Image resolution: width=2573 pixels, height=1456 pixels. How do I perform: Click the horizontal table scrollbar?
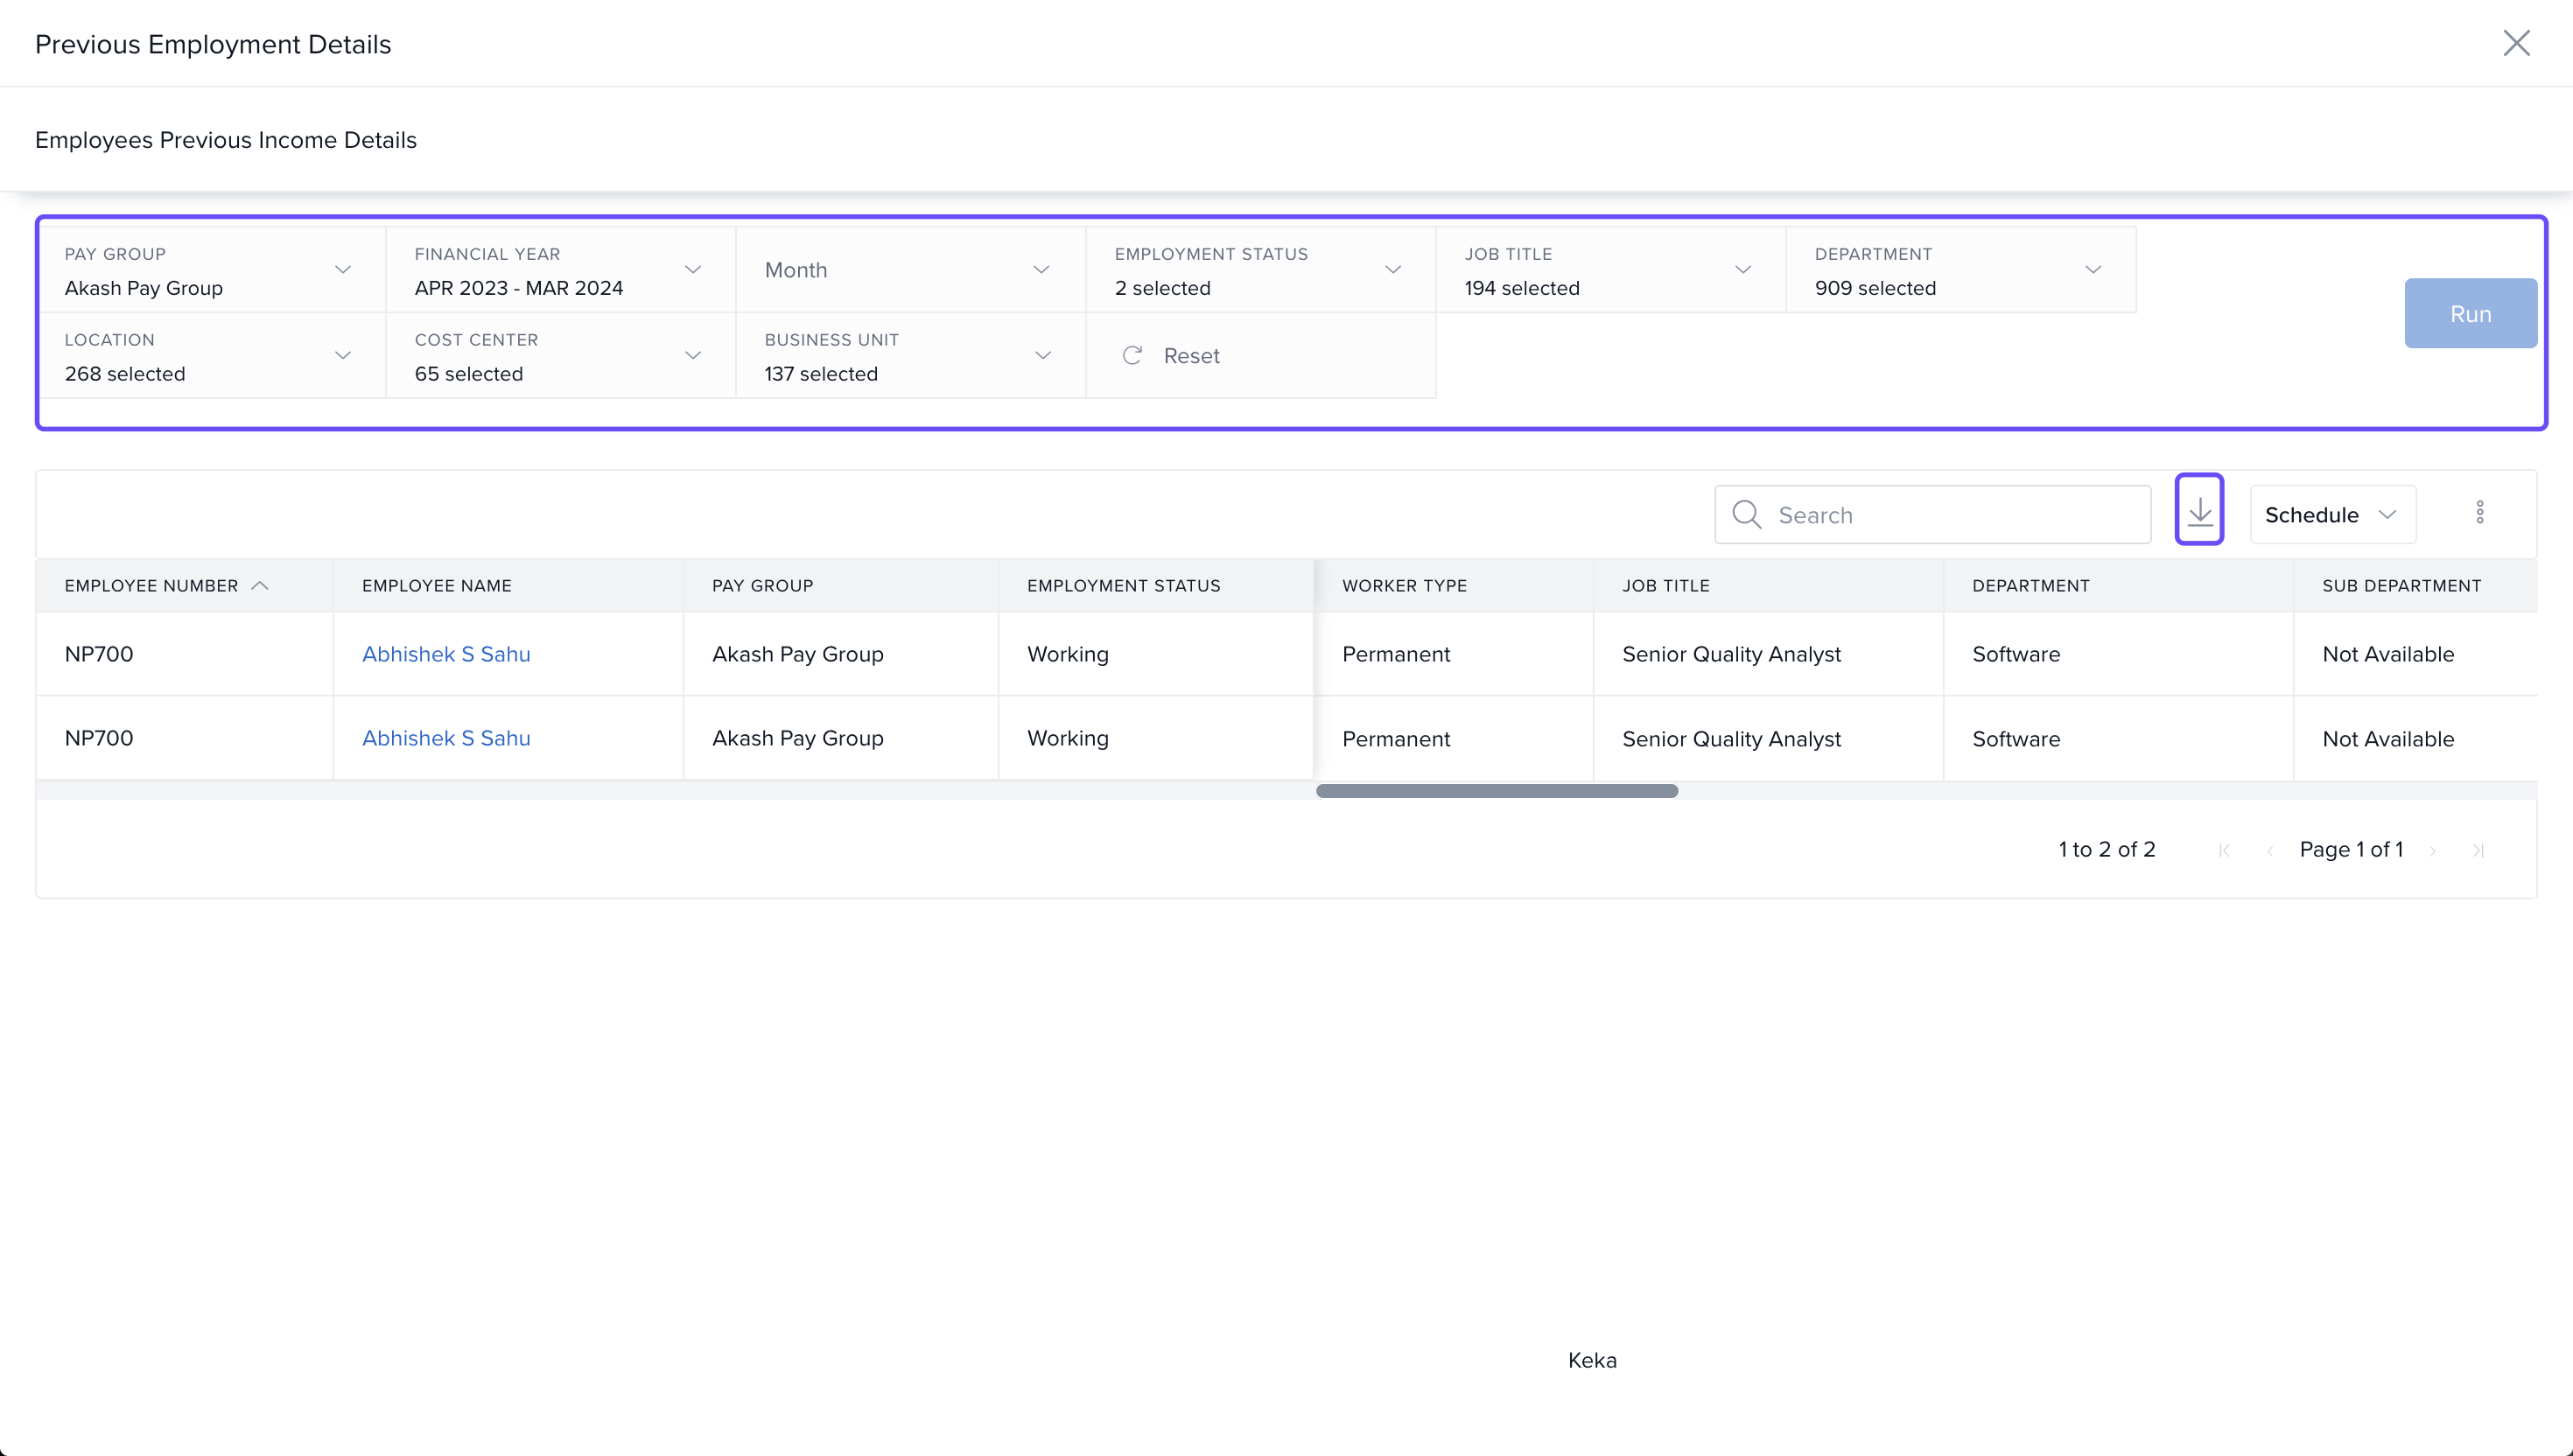pyautogui.click(x=1496, y=791)
